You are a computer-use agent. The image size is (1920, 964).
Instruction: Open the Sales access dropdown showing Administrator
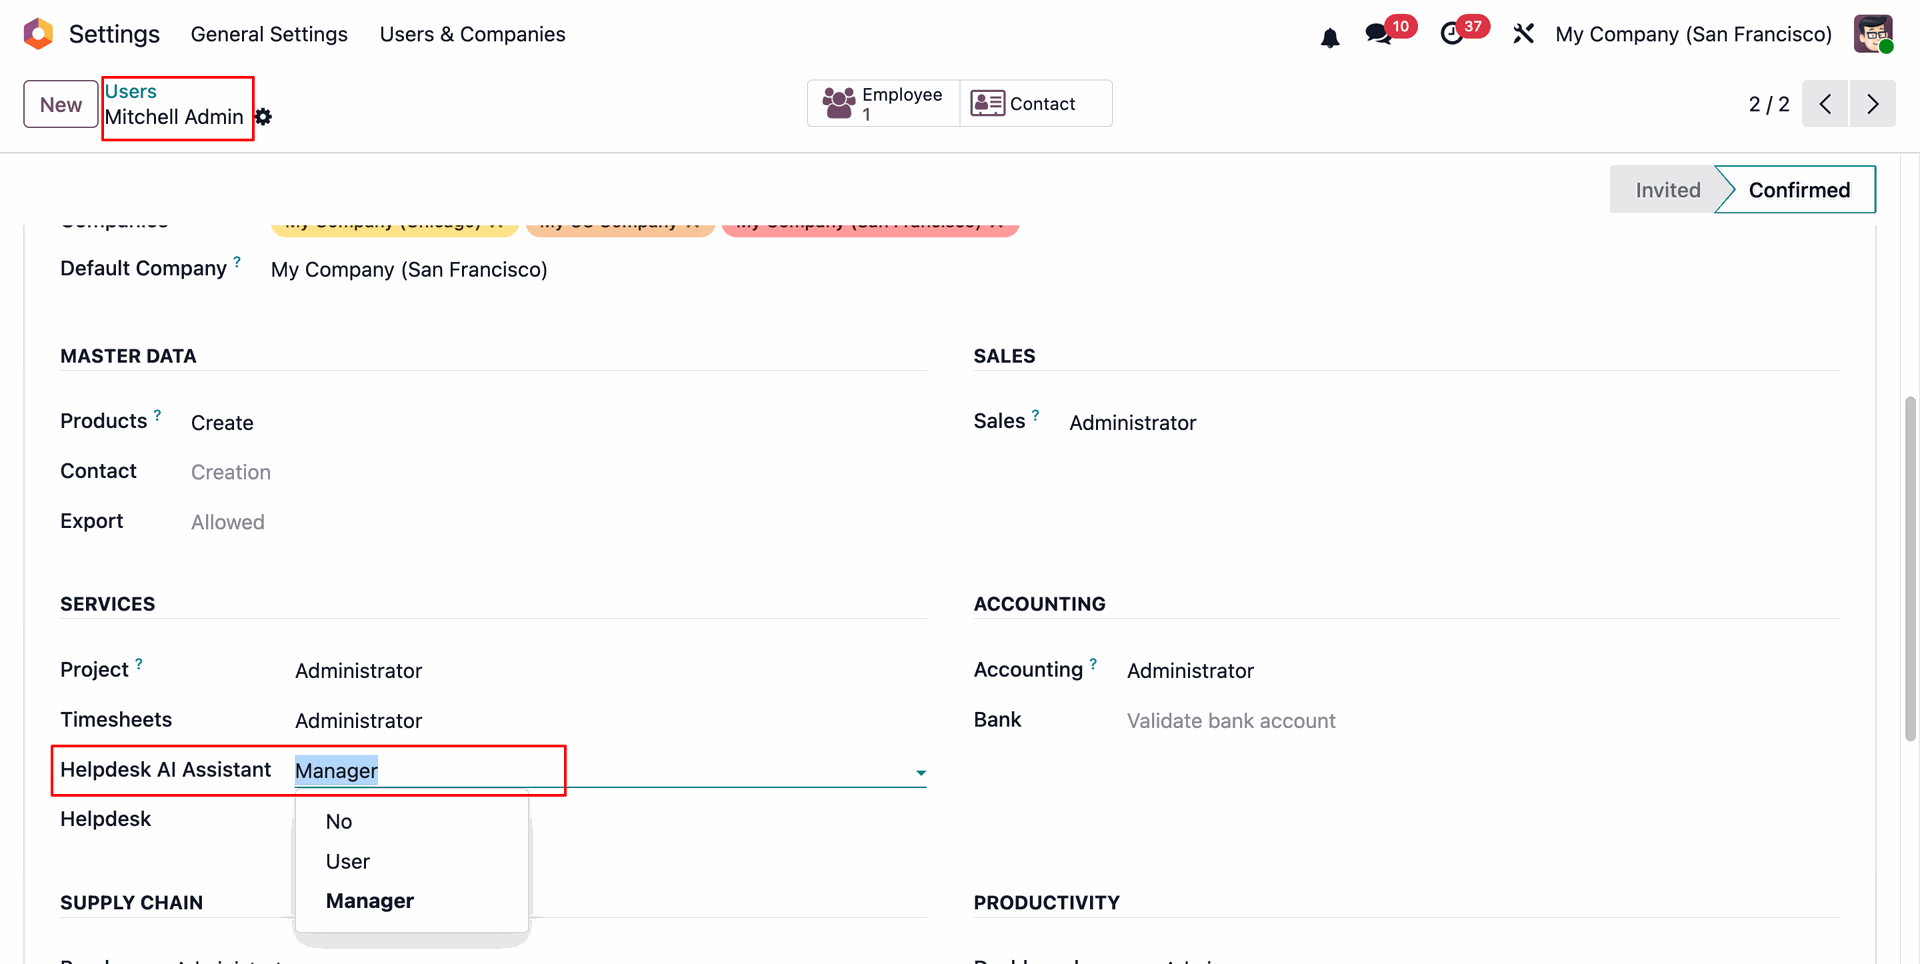[x=1133, y=423]
